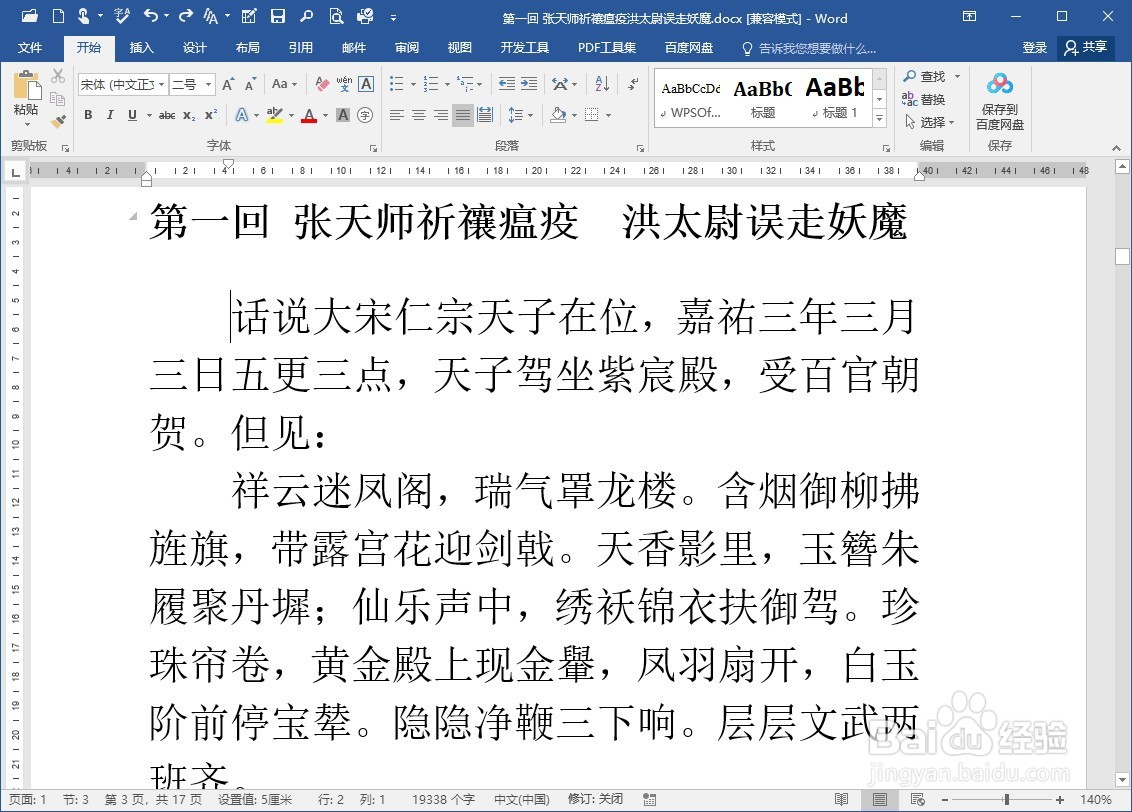This screenshot has height=812, width=1132.
Task: Switch to Web Layout view in status bar
Action: point(918,799)
